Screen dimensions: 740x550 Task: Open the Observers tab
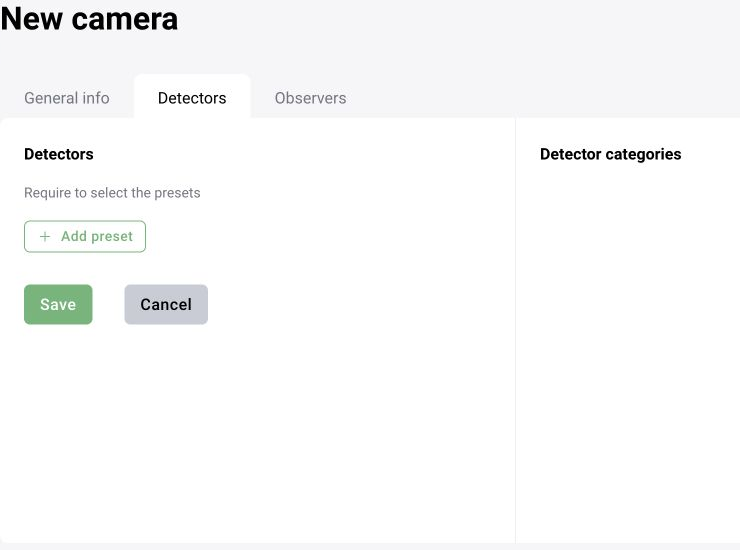311,98
